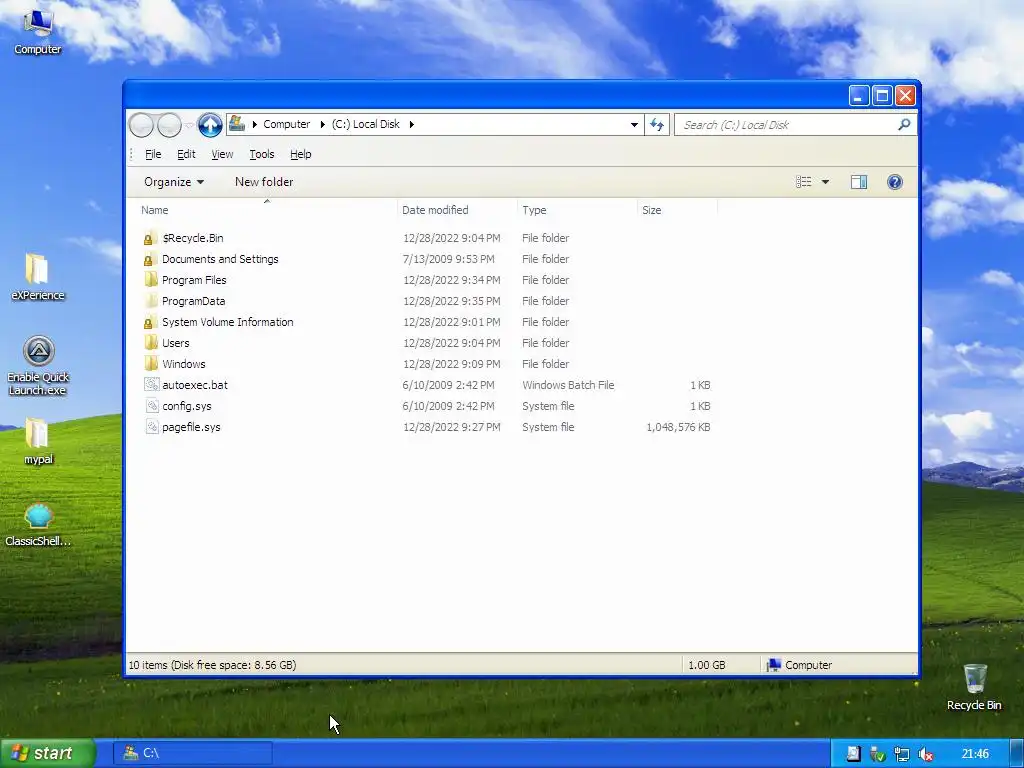Select the $Recycle.Bin folder icon
The height and width of the screenshot is (768, 1024).
pyautogui.click(x=150, y=238)
